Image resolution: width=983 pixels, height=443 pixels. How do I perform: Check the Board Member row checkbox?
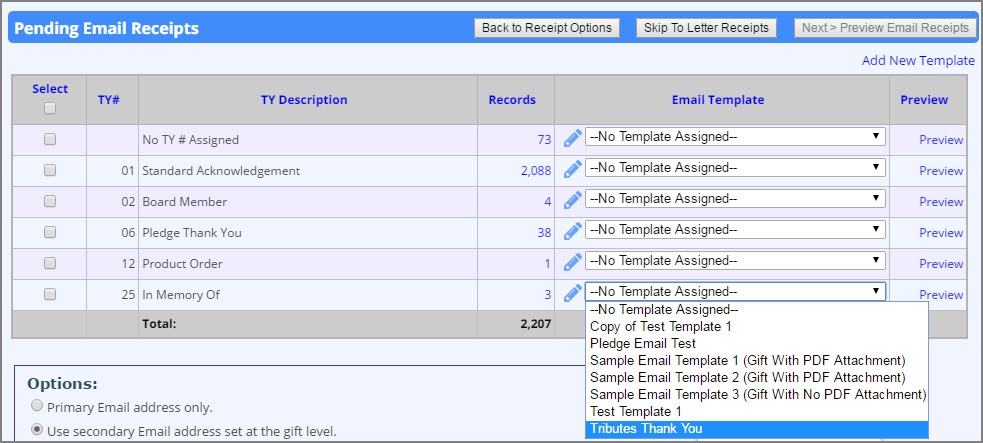pos(50,201)
